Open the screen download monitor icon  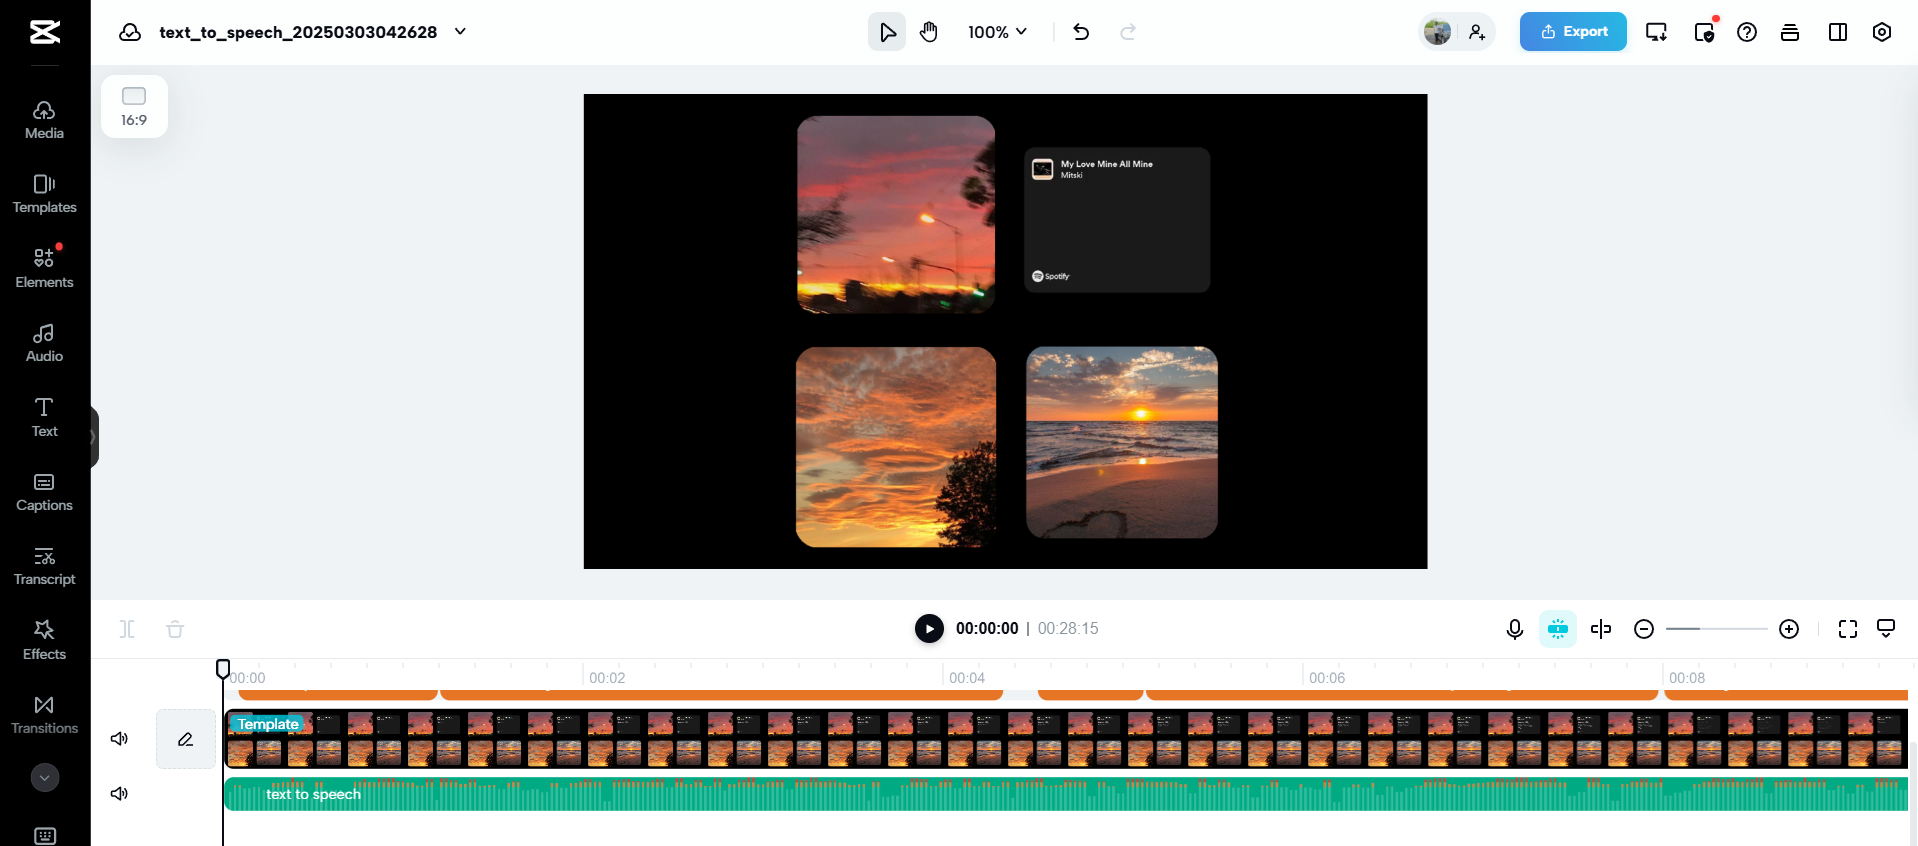coord(1657,32)
